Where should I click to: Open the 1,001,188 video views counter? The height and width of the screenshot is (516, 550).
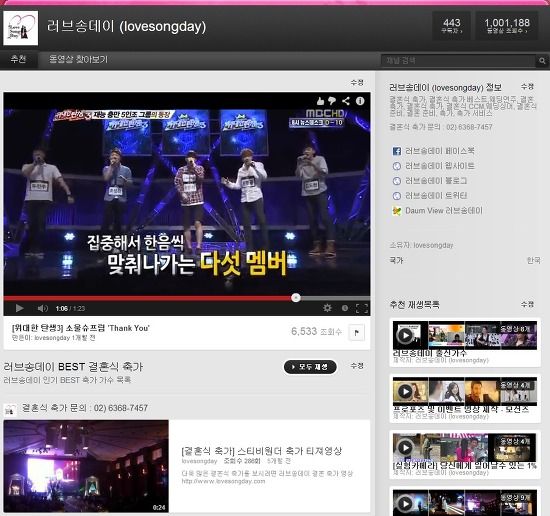tap(507, 26)
